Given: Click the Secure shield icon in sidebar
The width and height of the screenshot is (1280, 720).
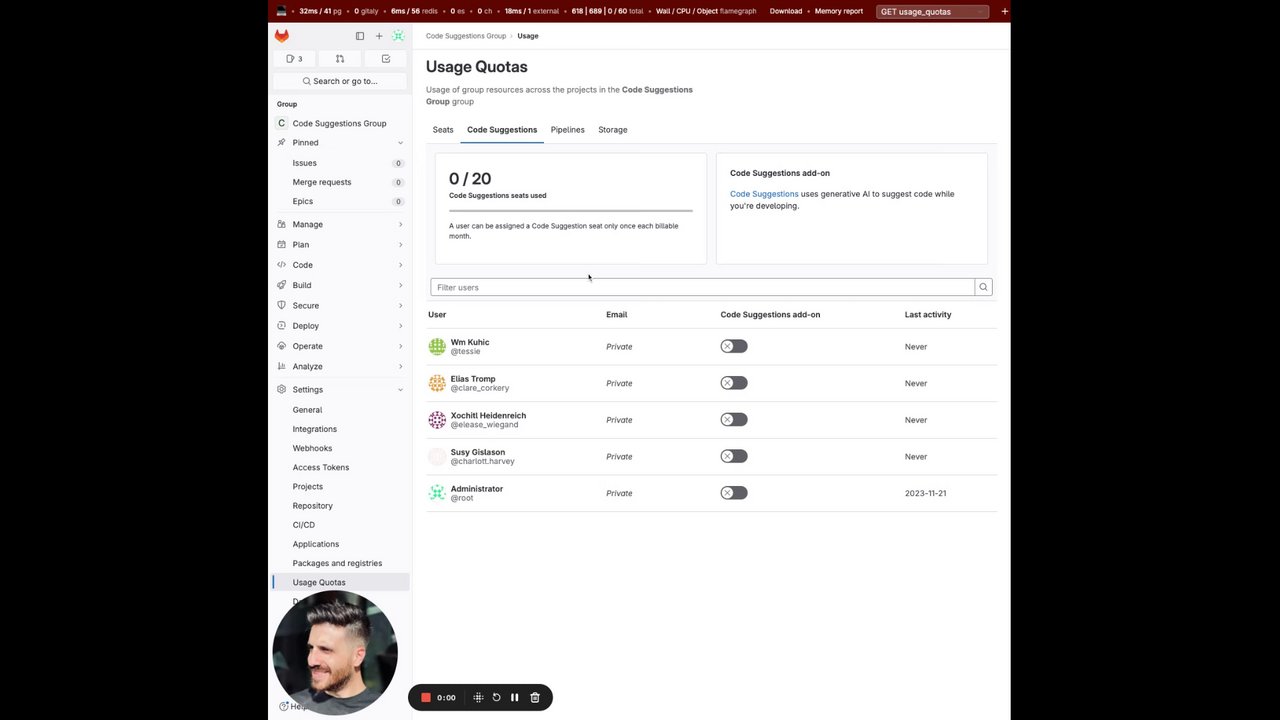Looking at the screenshot, I should click(x=282, y=305).
